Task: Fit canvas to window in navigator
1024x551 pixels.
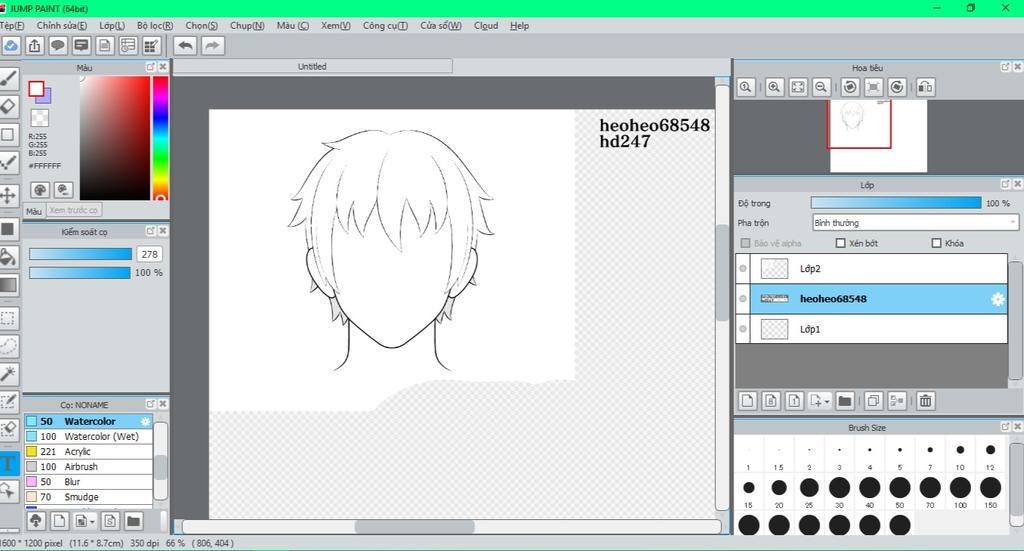Action: click(x=798, y=87)
